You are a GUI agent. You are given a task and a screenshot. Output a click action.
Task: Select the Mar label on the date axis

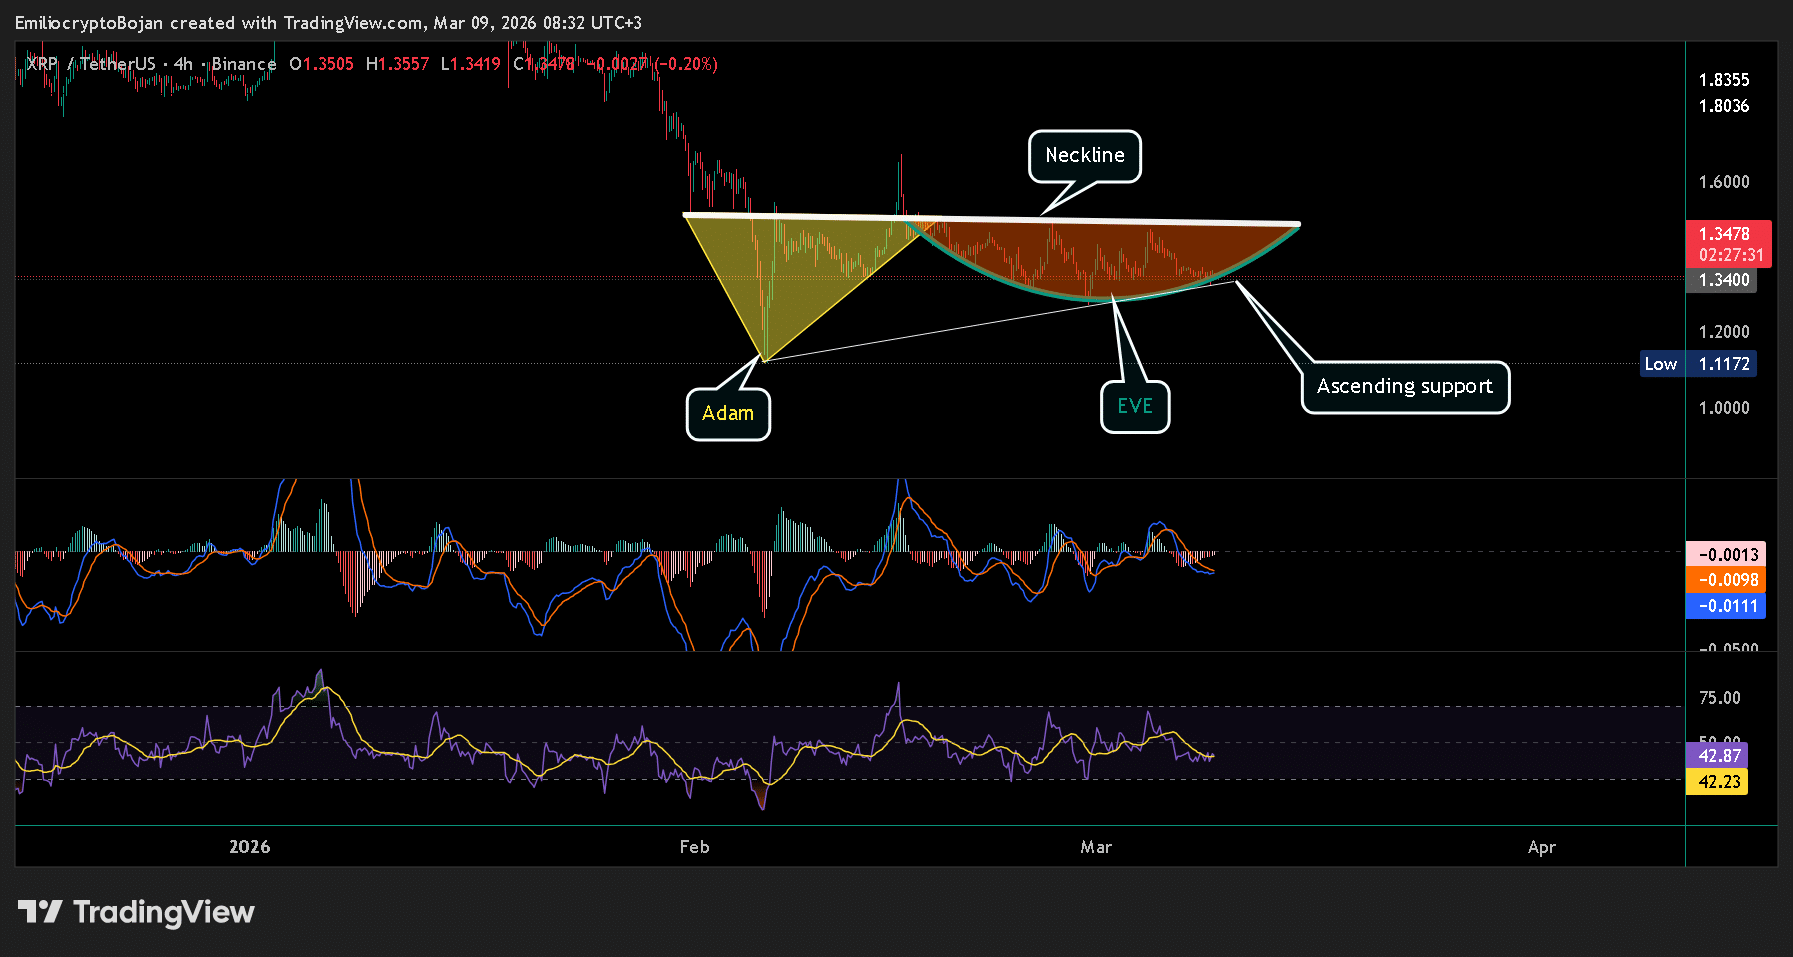[1096, 846]
